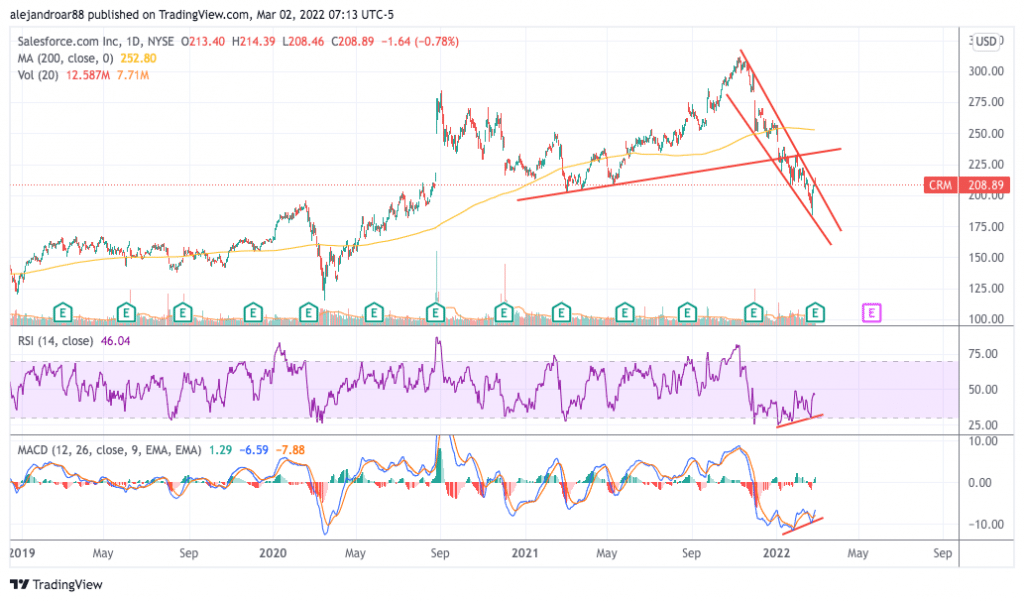This screenshot has width=1024, height=602.
Task: Click the 300.00 price axis label
Action: pos(985,71)
